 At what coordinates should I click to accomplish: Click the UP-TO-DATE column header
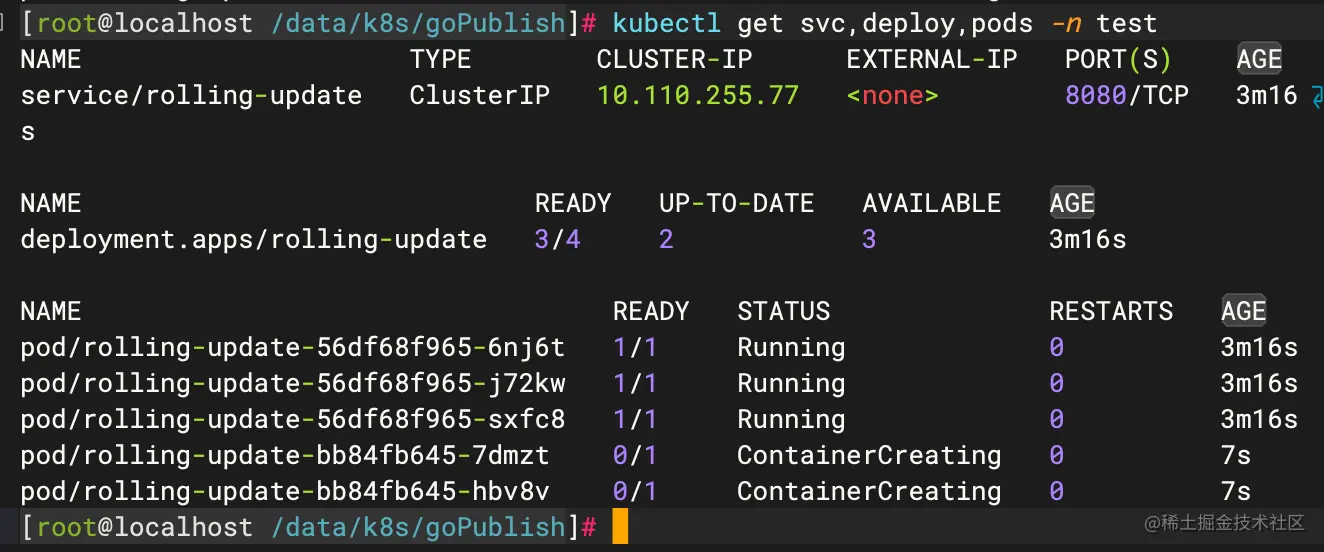[737, 203]
